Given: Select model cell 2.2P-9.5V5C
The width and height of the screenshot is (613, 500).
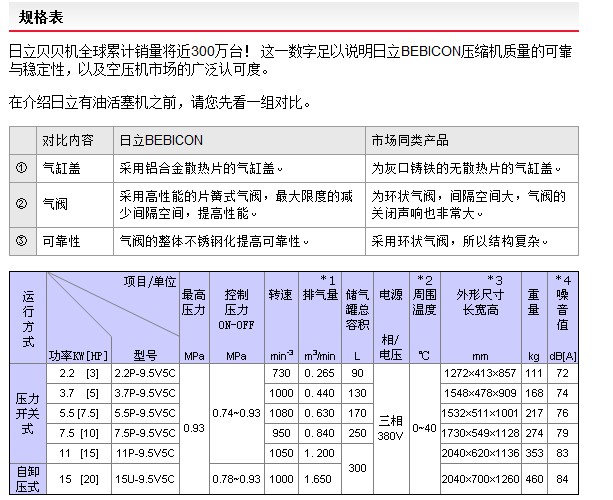Looking at the screenshot, I should point(145,373).
